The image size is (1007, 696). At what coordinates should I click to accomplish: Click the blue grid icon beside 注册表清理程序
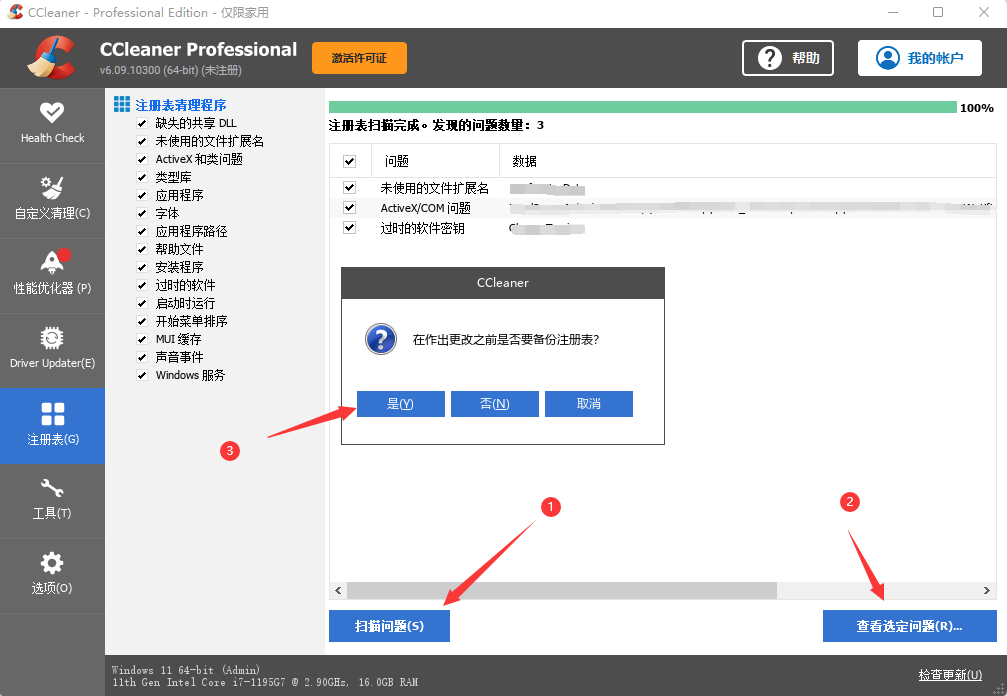[121, 104]
